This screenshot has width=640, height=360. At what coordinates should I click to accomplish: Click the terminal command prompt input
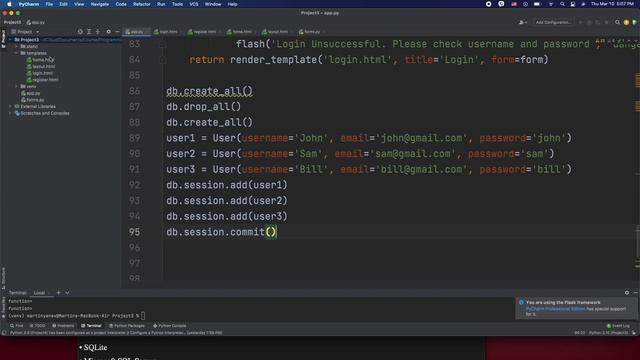click(x=143, y=316)
